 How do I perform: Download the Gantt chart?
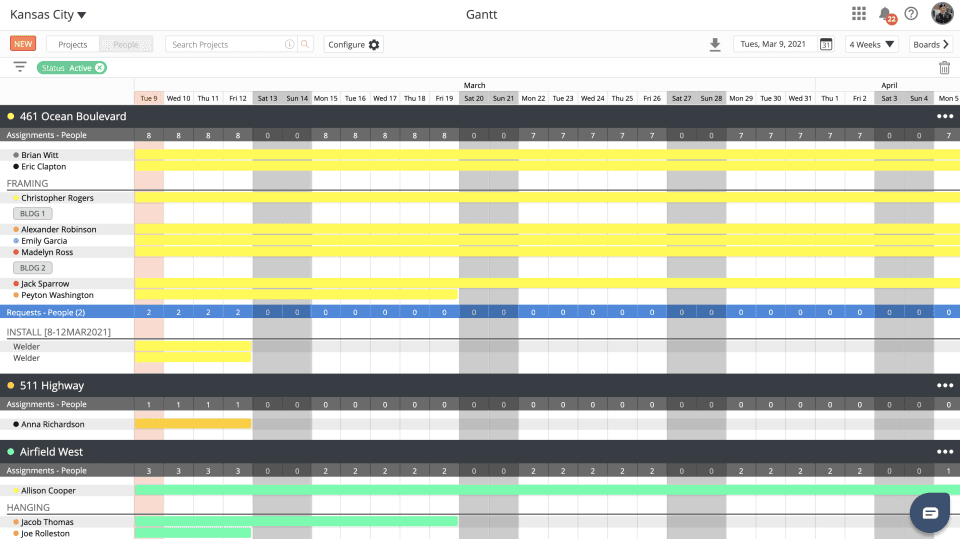tap(715, 45)
